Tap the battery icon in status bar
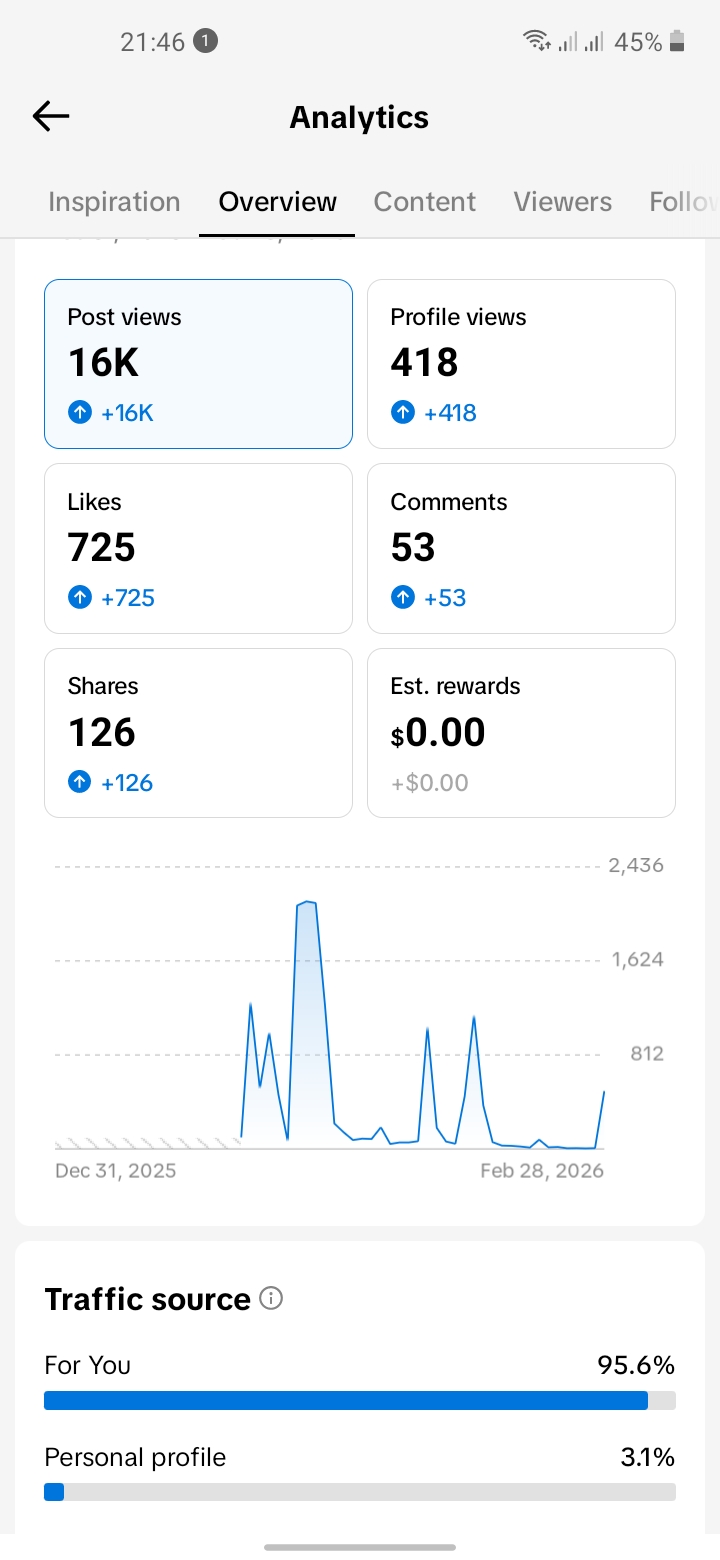 coord(678,41)
